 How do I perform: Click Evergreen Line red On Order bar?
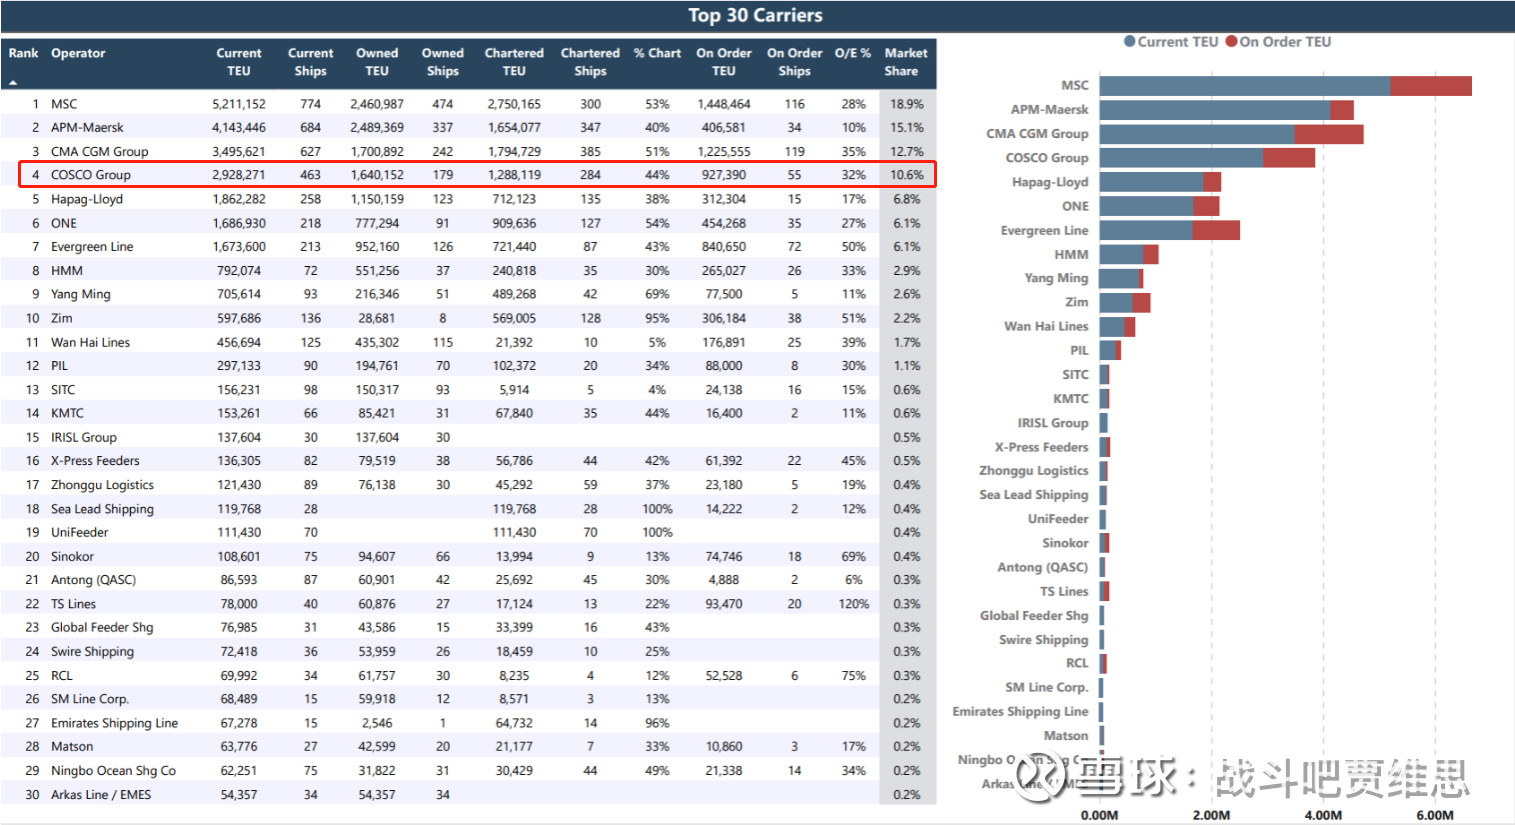click(x=1216, y=230)
